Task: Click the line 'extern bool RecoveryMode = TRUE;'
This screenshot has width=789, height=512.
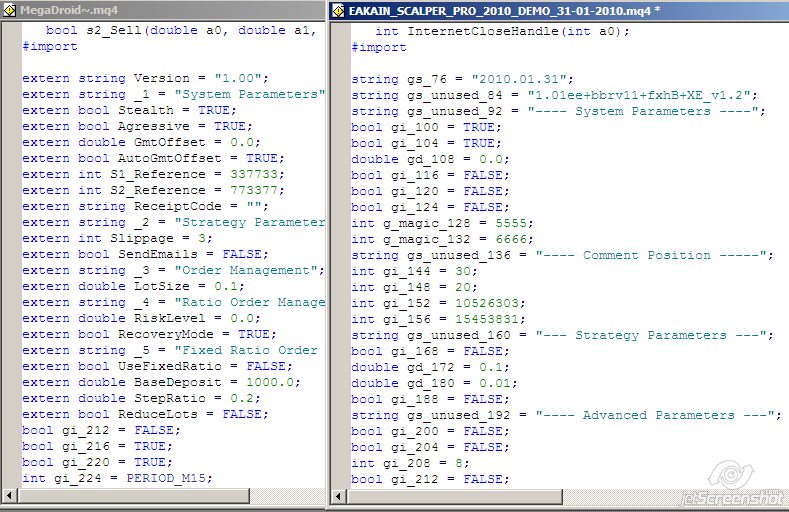Action: coord(149,334)
